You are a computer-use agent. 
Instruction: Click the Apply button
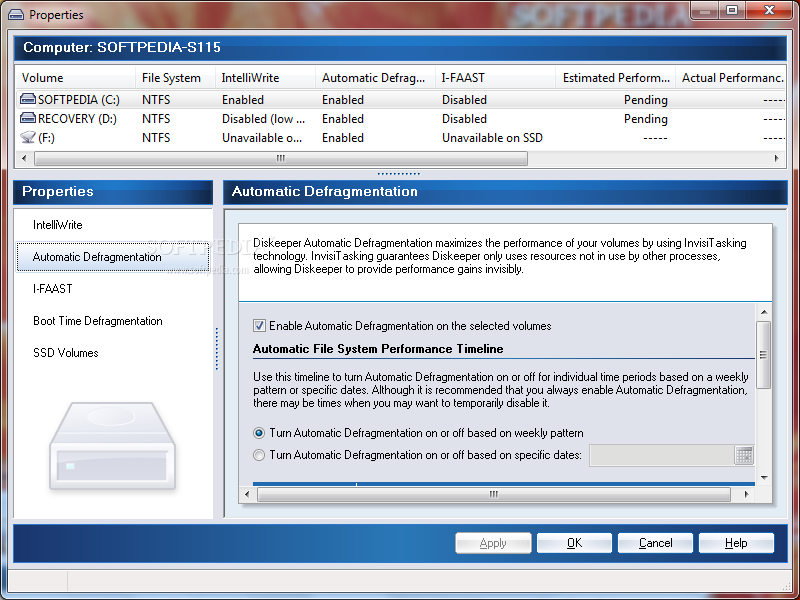pos(493,543)
